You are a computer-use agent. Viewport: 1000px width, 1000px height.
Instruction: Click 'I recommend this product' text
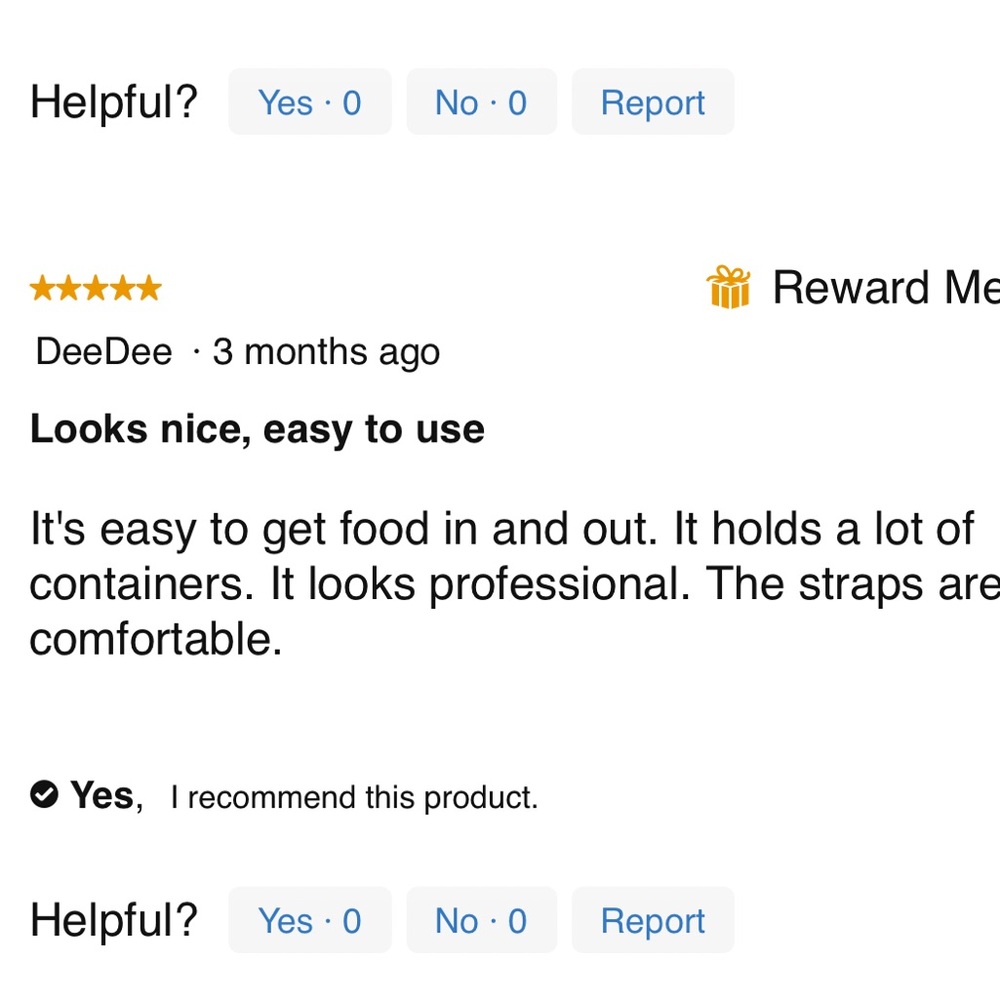(x=354, y=797)
